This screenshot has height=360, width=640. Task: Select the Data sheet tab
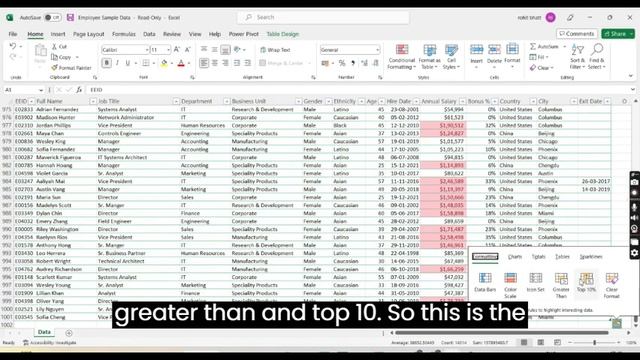(44, 332)
